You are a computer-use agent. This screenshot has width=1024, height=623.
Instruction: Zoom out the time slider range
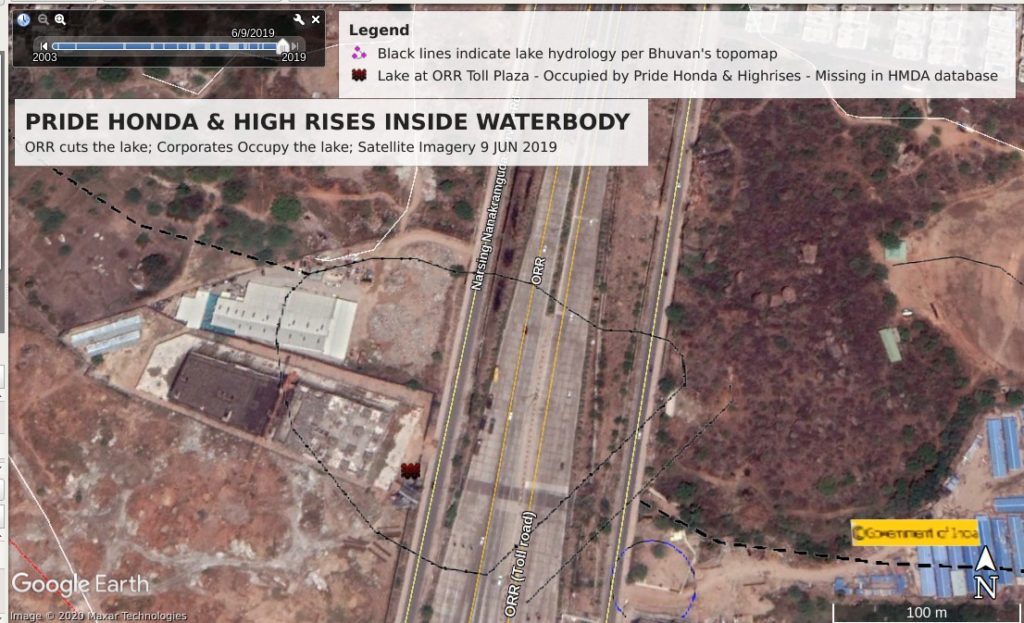pyautogui.click(x=43, y=20)
